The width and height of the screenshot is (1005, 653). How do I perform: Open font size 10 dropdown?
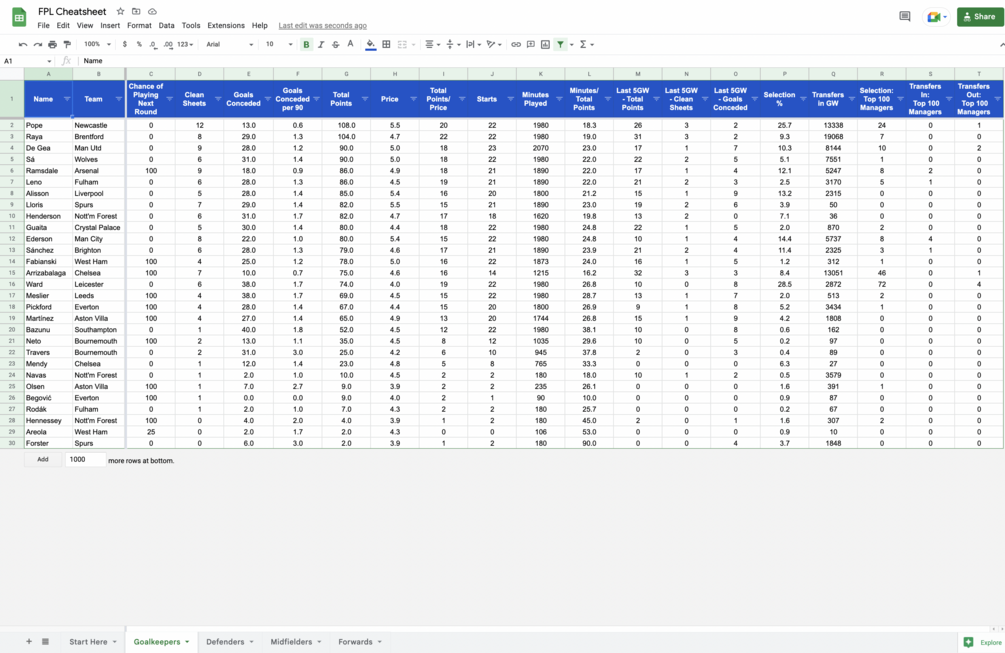(x=279, y=44)
